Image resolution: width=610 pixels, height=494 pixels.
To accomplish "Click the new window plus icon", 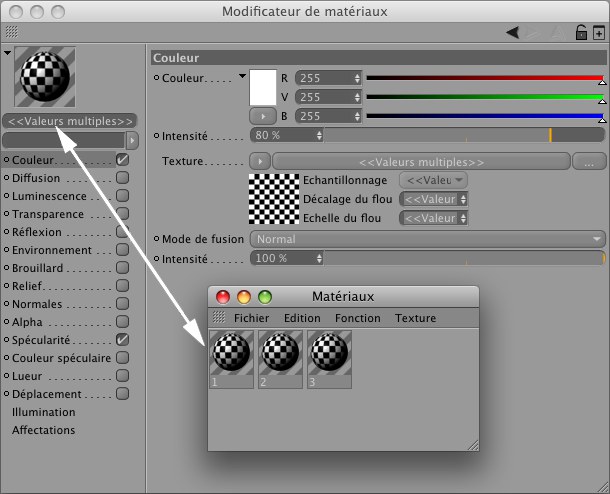I will (598, 33).
